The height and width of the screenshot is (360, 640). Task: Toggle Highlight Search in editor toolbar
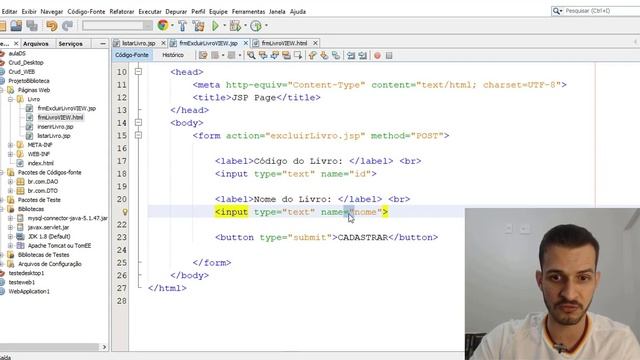286,56
